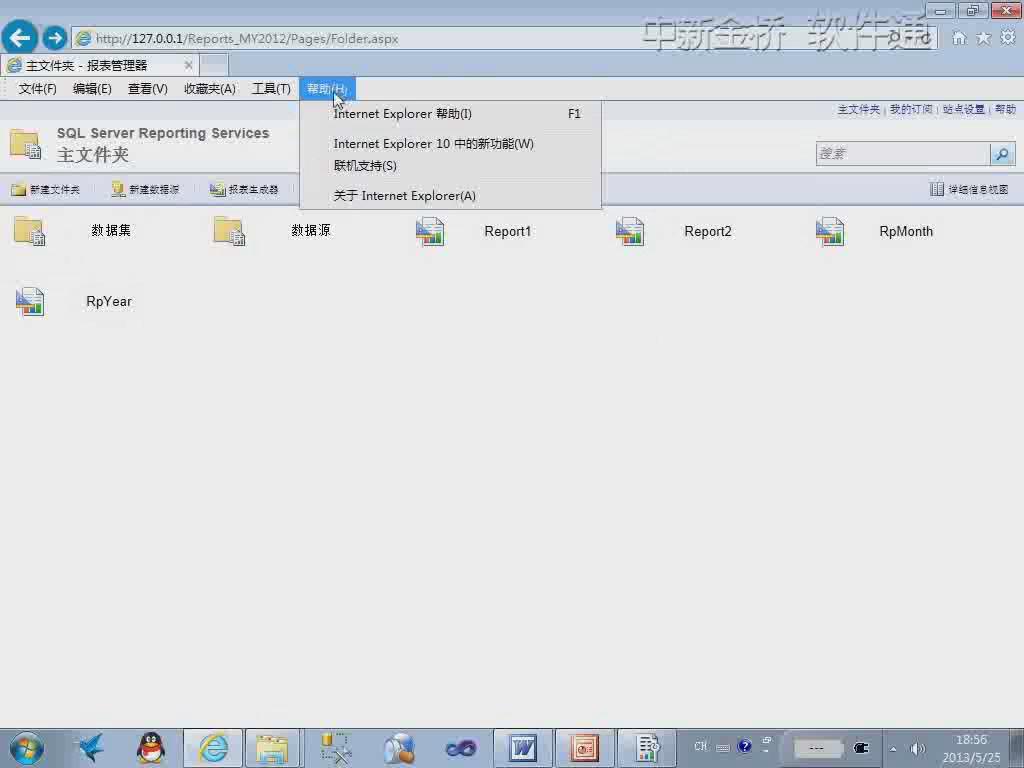Click the RpYear report icon
The image size is (1024, 768).
(30, 302)
